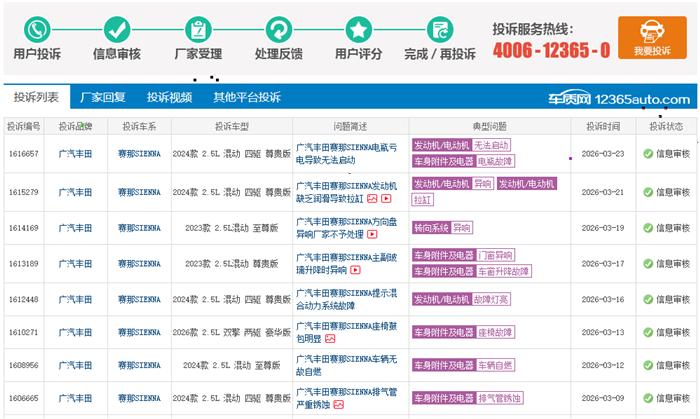
Task: Click the 座椅故障 issue tag
Action: (494, 332)
